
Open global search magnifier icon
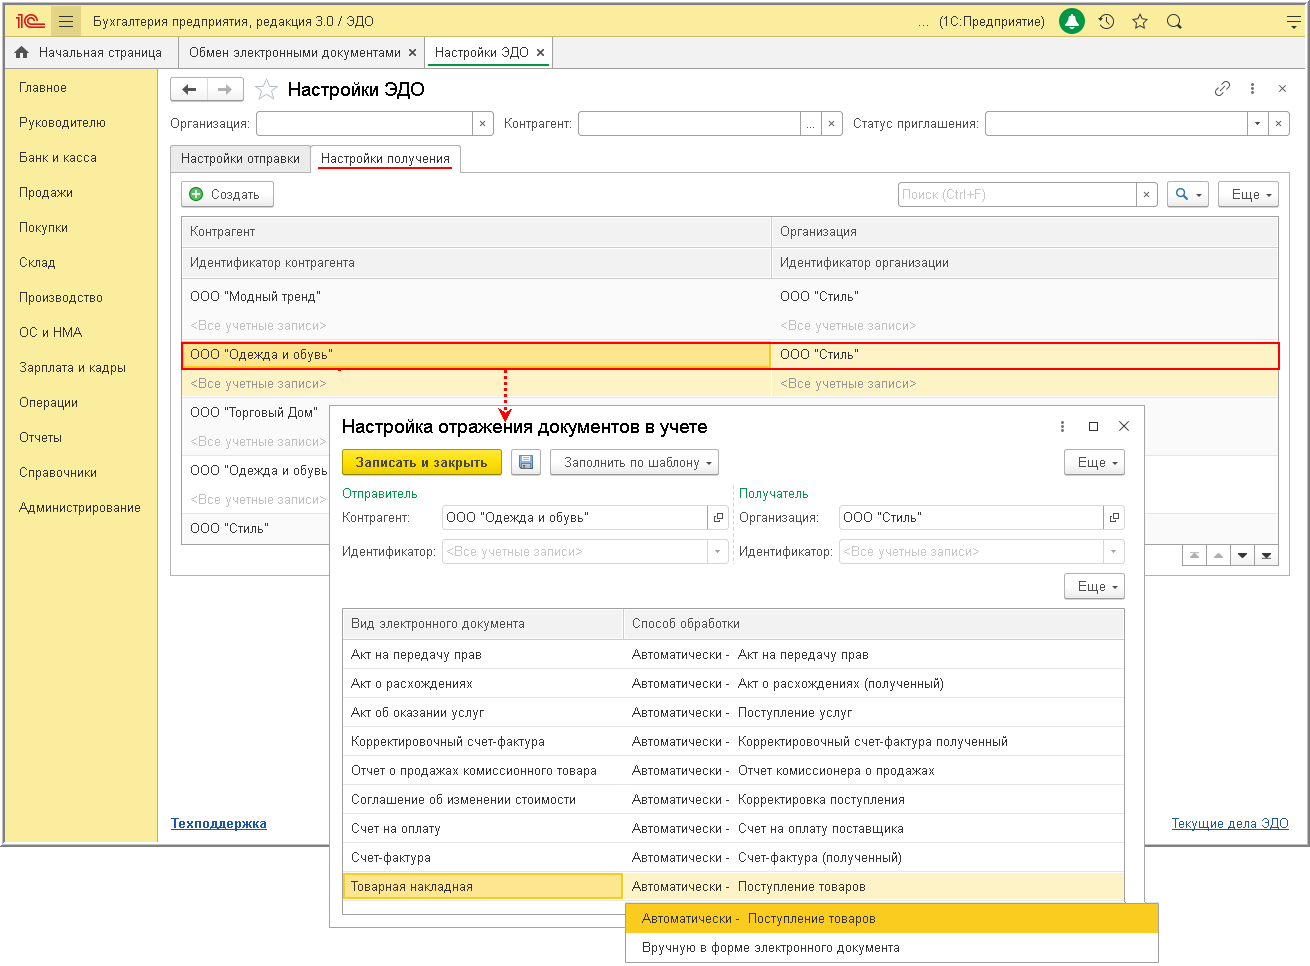[1174, 21]
